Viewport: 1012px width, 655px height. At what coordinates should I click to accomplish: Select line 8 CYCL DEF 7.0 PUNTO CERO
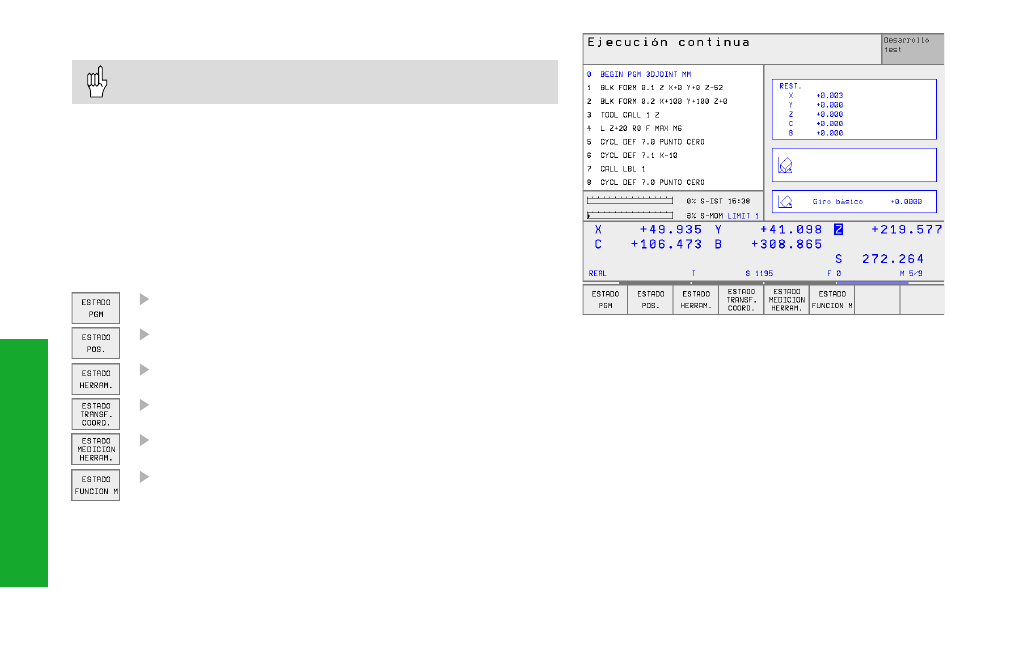point(645,183)
